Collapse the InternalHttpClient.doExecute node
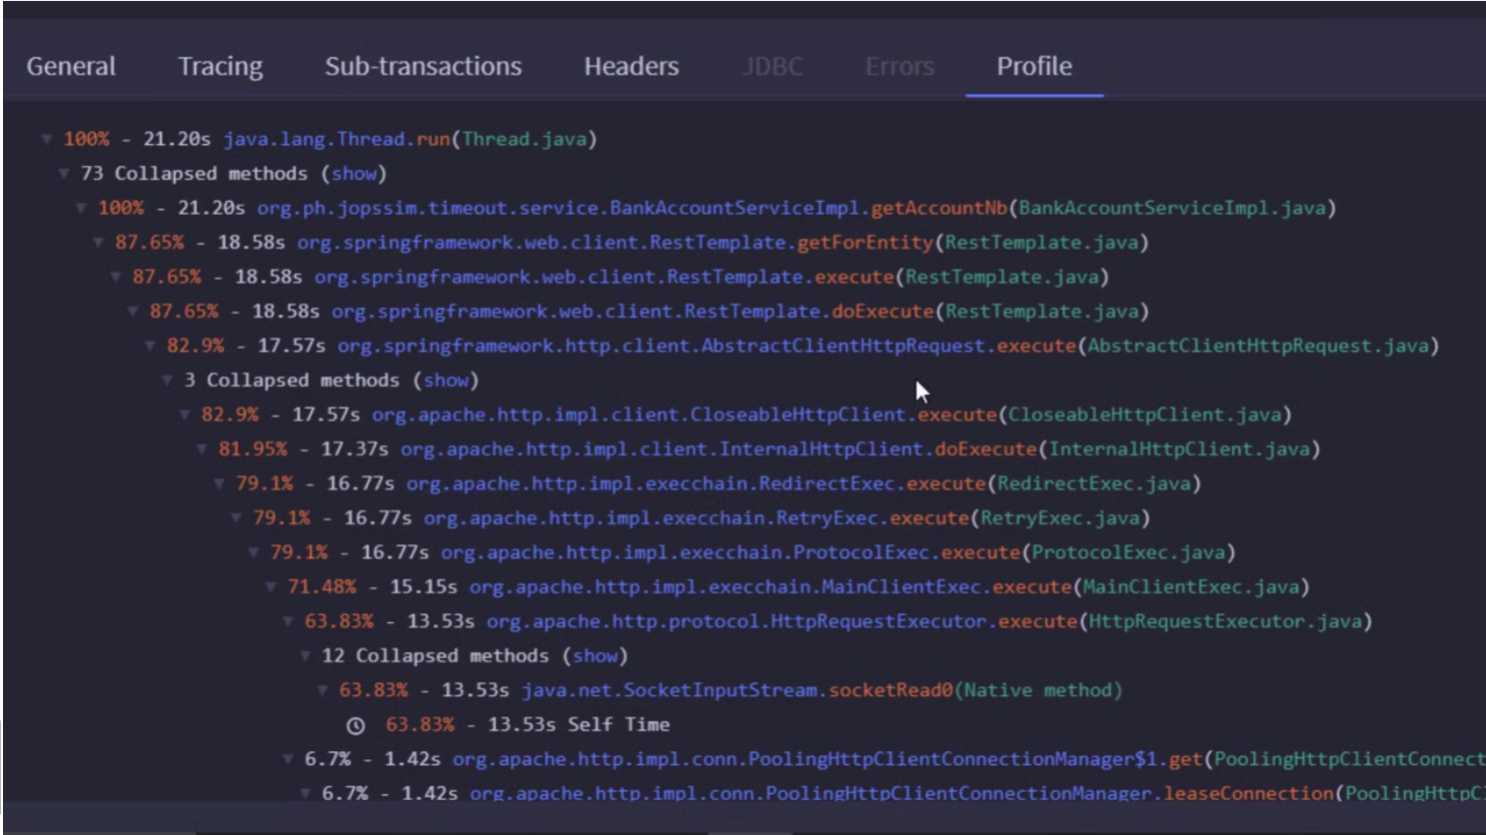1486x835 pixels. (x=202, y=449)
